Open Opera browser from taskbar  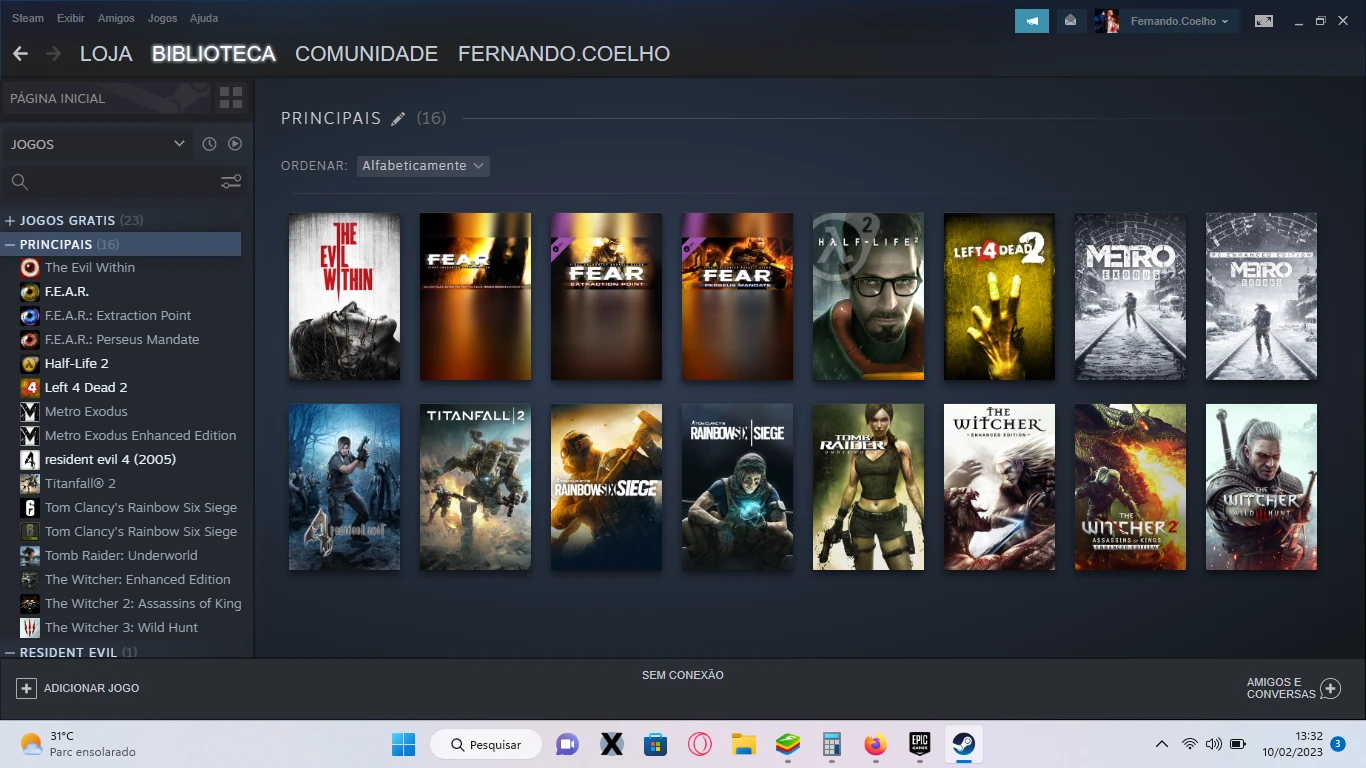[x=700, y=744]
